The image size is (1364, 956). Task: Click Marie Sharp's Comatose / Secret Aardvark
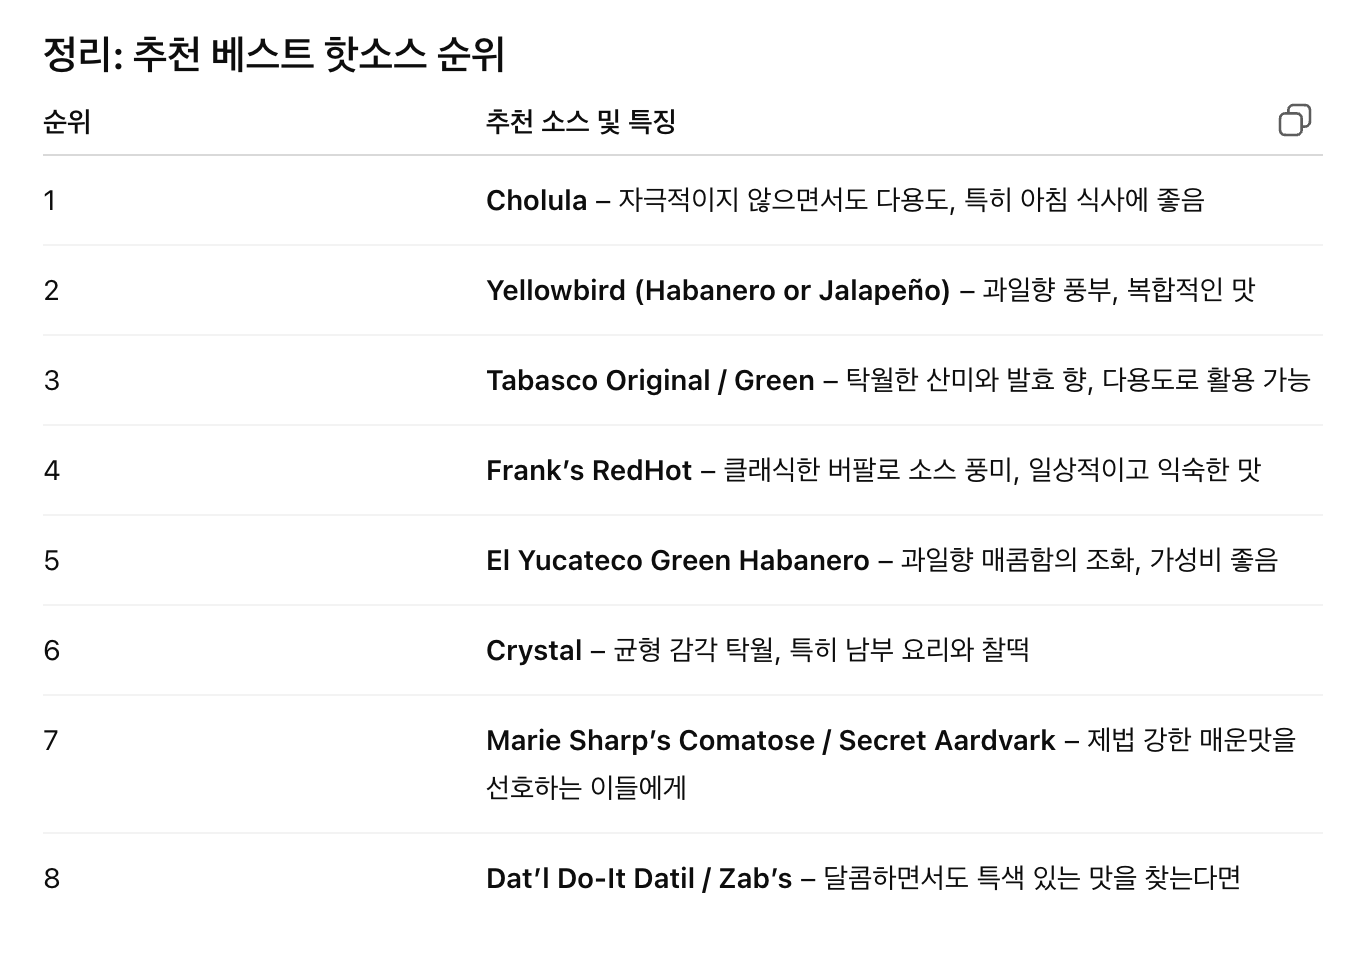[x=771, y=740]
